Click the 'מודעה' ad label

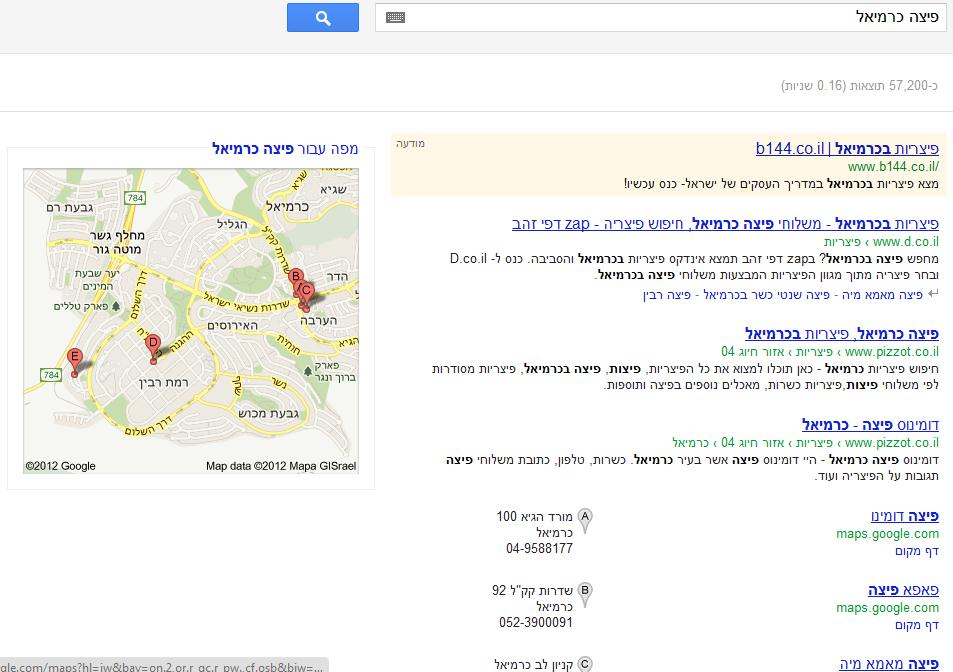pyautogui.click(x=410, y=143)
